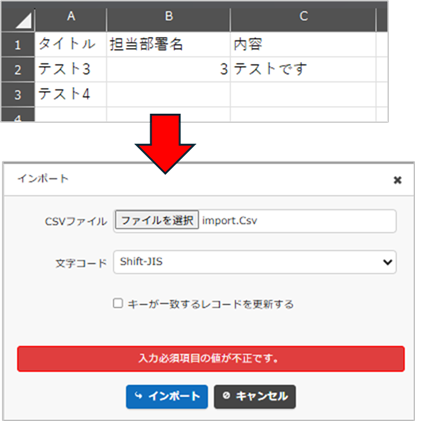Select column A header
The image size is (425, 421).
coord(71,16)
